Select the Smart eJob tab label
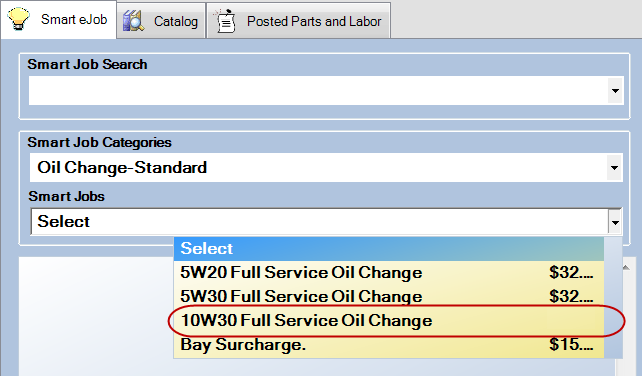The image size is (642, 376). (x=74, y=19)
